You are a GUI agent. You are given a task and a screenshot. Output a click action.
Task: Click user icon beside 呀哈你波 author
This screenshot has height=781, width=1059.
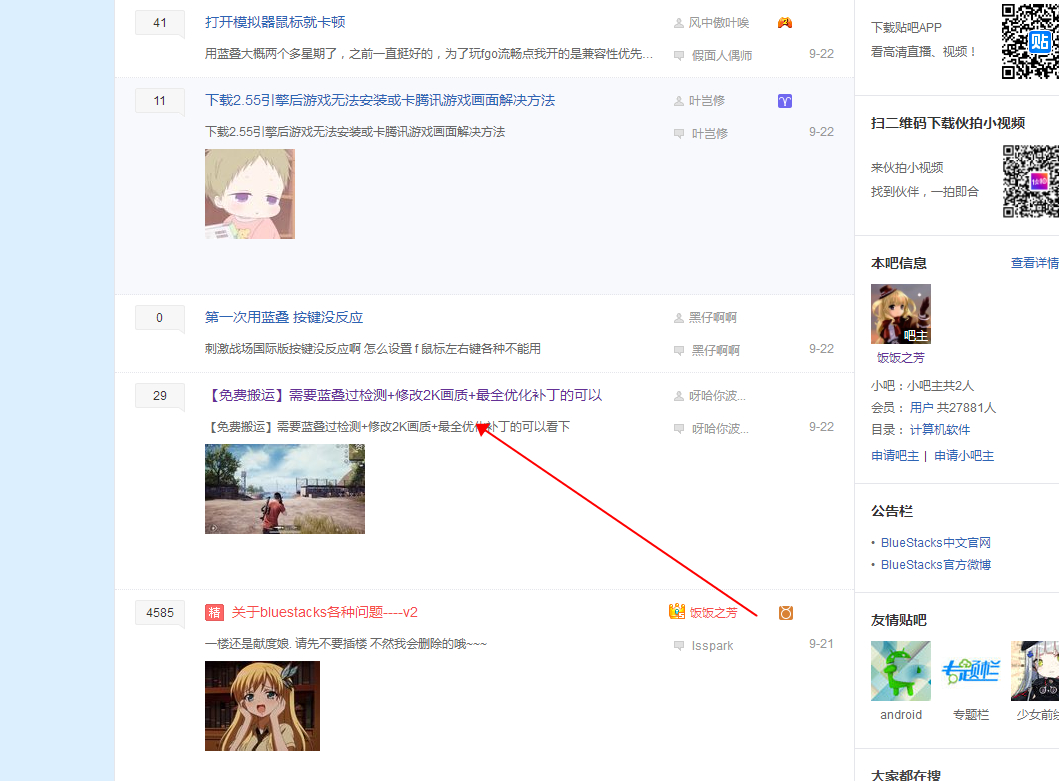click(x=679, y=396)
